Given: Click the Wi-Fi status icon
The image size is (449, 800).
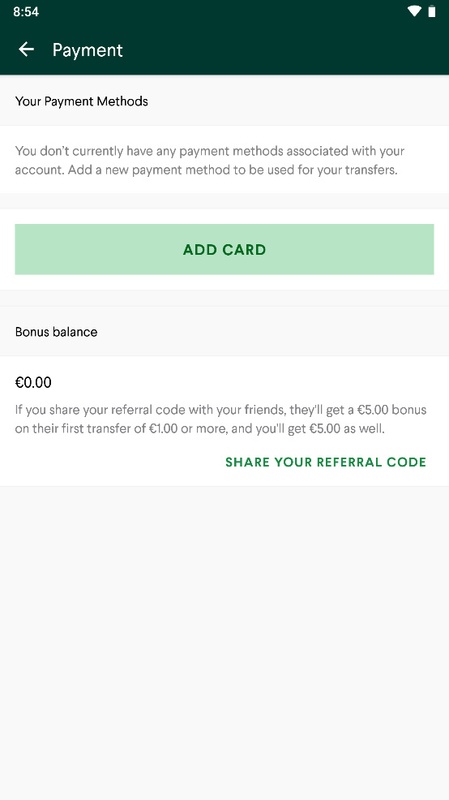Looking at the screenshot, I should pyautogui.click(x=414, y=11).
